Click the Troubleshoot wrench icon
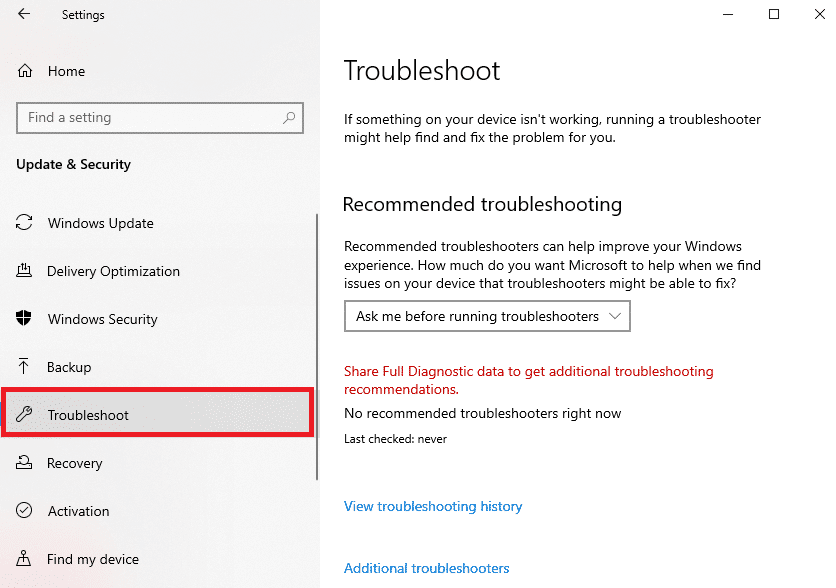 25,415
